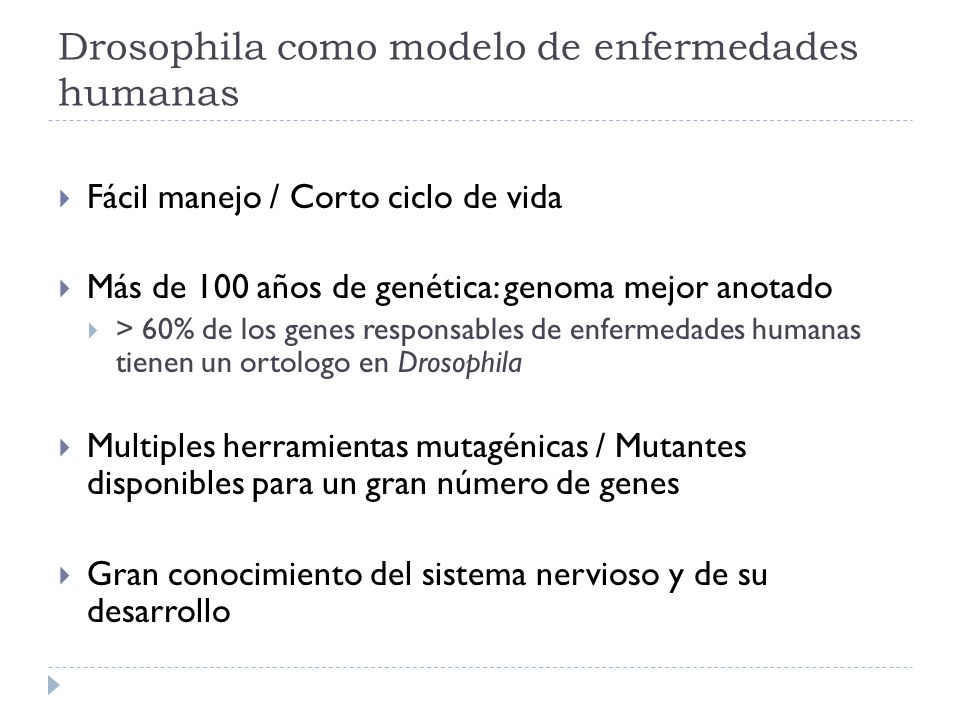
Task: Click the 'Fácil manejo / Corto ciclo de vida' line
Action: pos(324,198)
